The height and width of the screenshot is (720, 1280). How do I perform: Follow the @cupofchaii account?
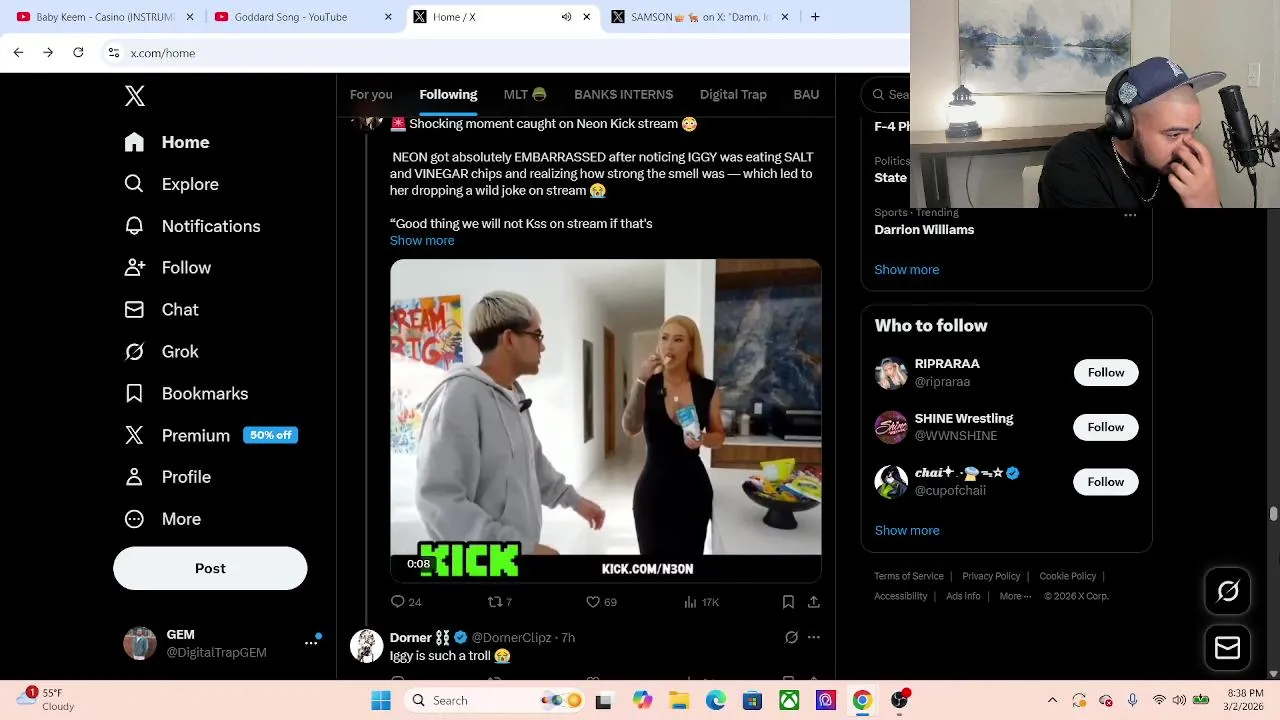point(1106,482)
